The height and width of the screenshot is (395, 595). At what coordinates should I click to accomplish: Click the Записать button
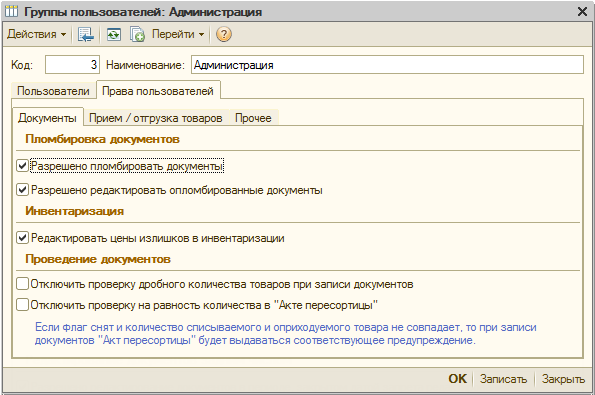pyautogui.click(x=503, y=379)
